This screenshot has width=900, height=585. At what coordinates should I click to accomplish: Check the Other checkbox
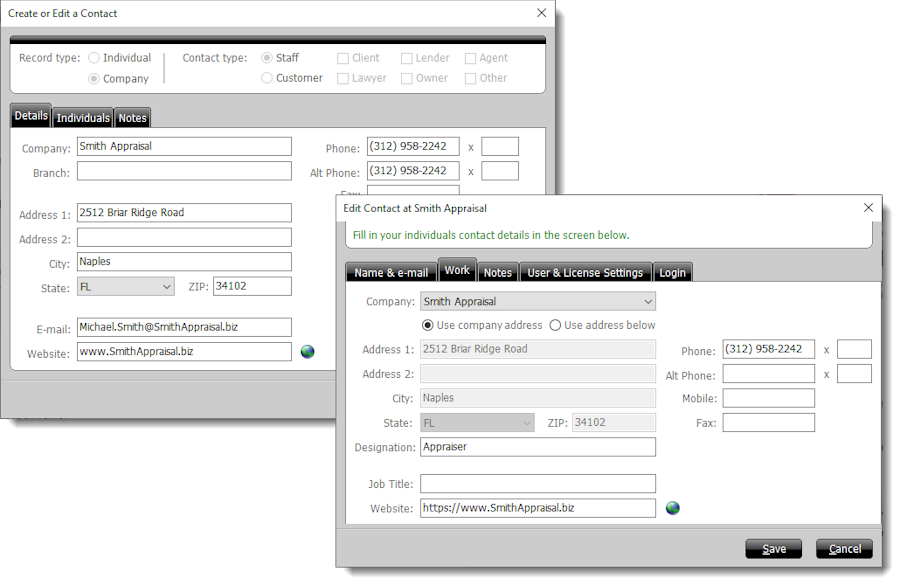pos(470,79)
